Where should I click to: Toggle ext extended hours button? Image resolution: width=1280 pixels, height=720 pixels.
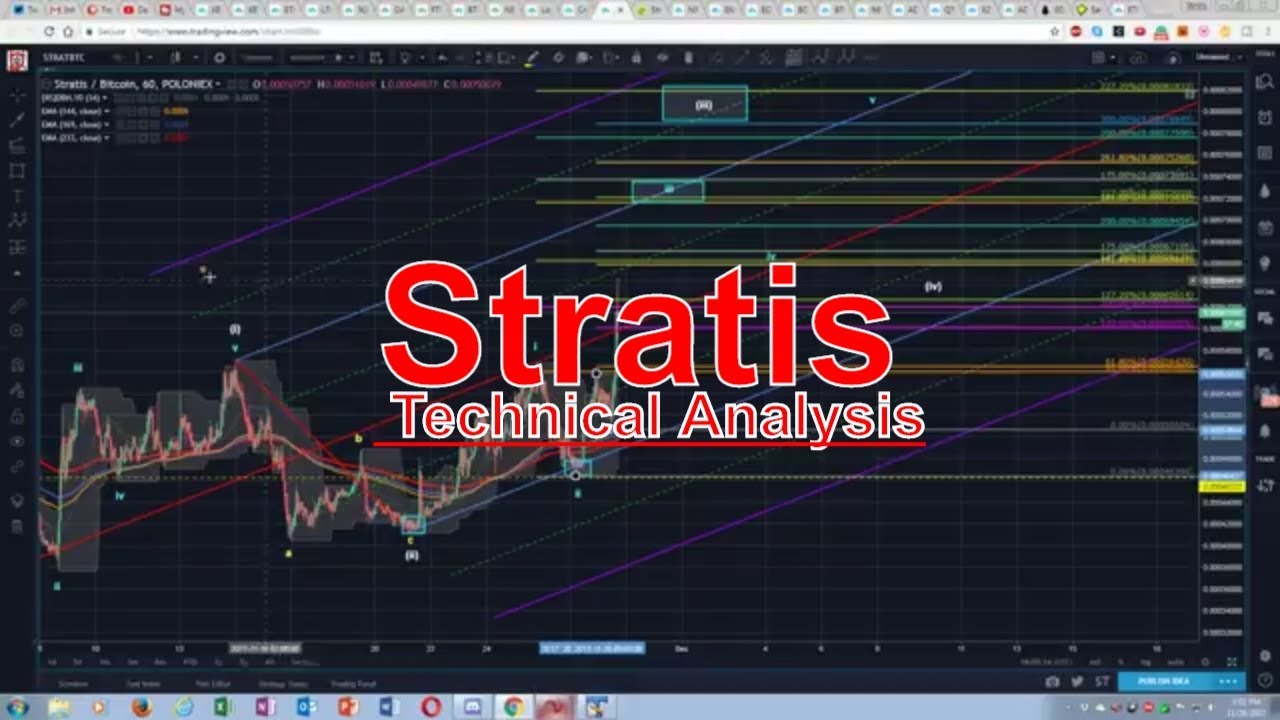pos(1095,661)
